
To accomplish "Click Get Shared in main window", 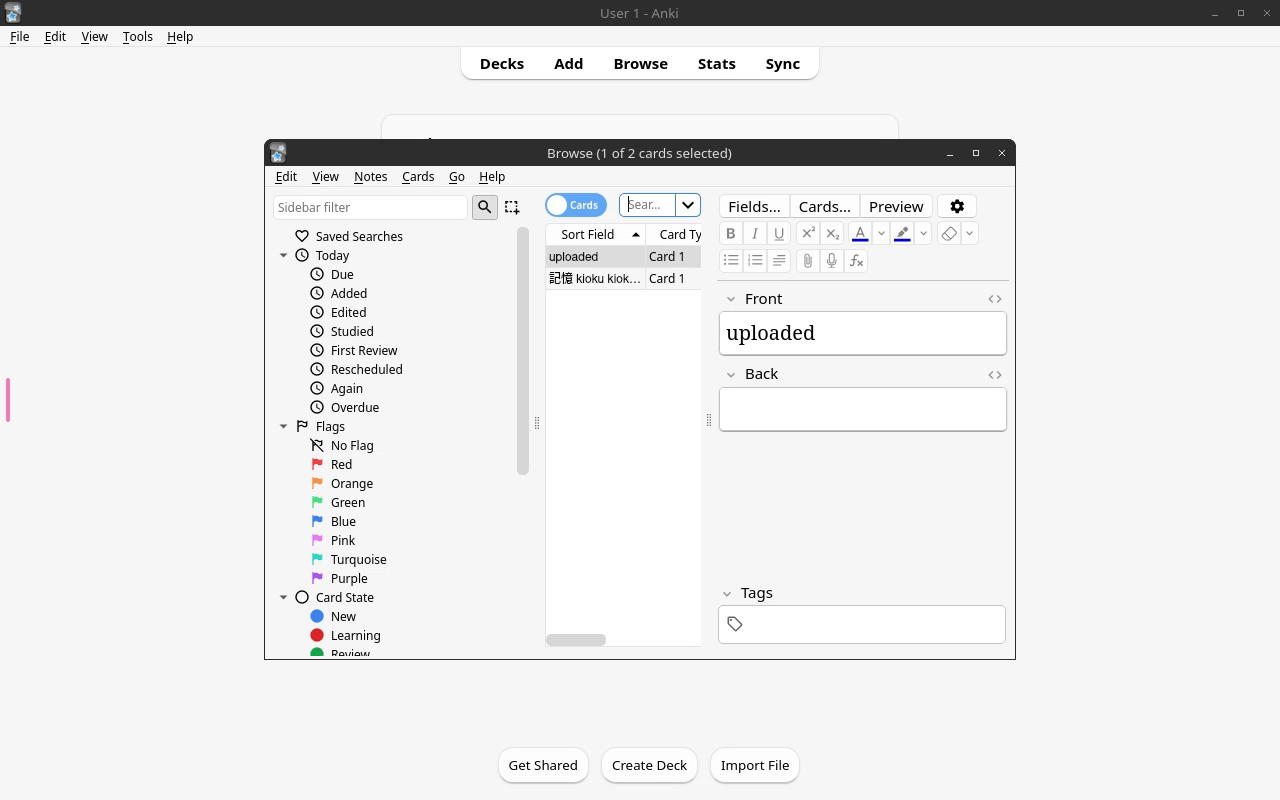I will pos(543,765).
